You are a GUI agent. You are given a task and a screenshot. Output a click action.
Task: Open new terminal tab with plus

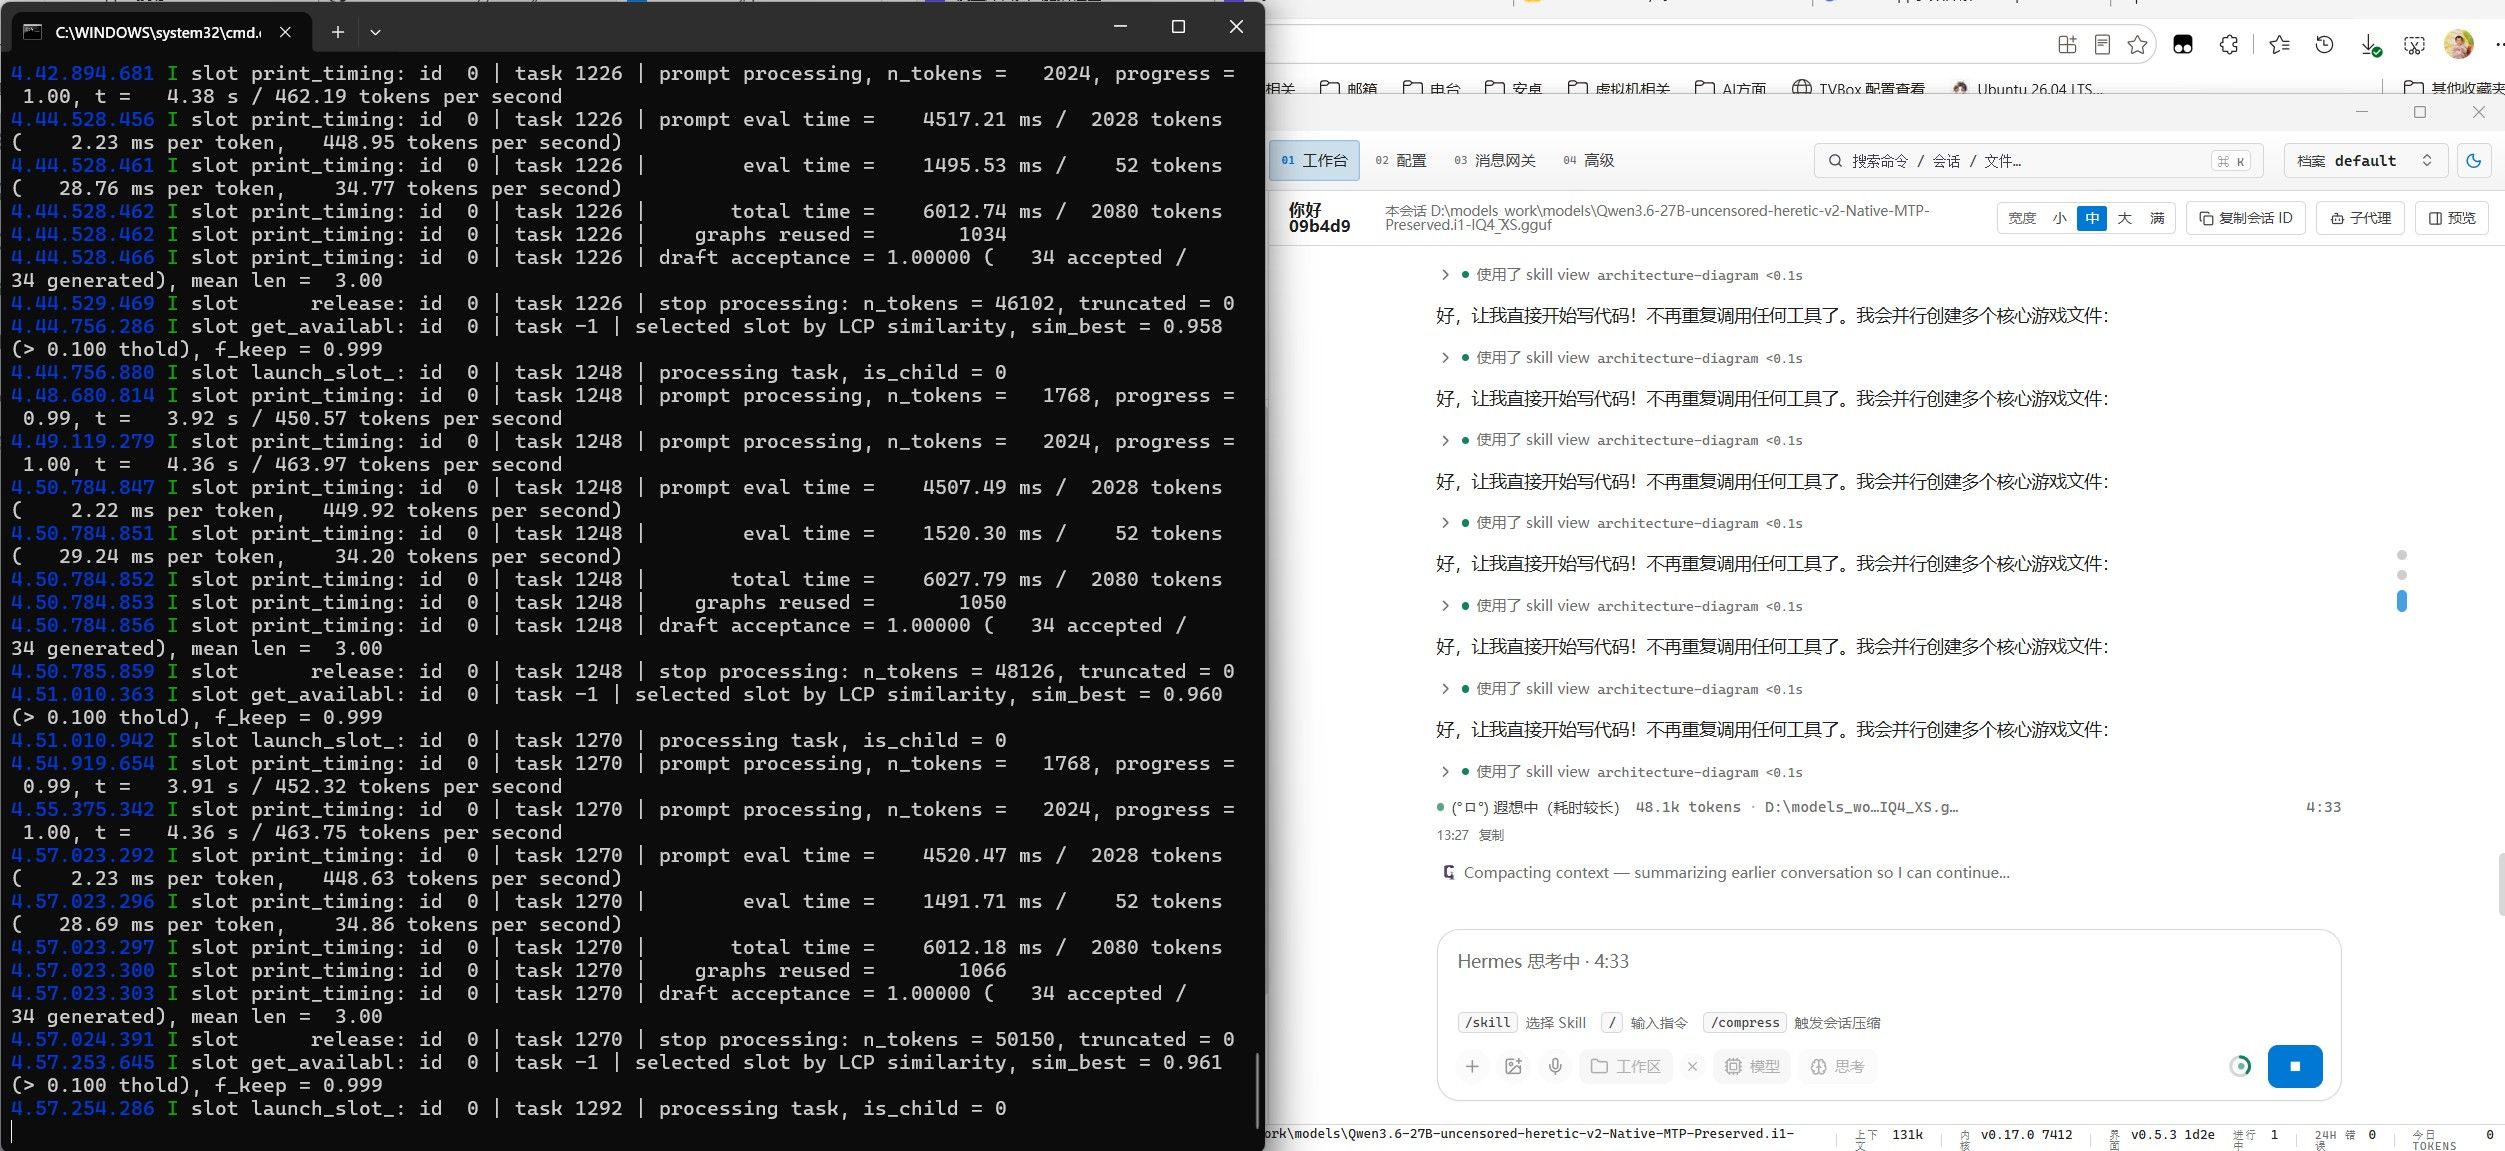[338, 32]
